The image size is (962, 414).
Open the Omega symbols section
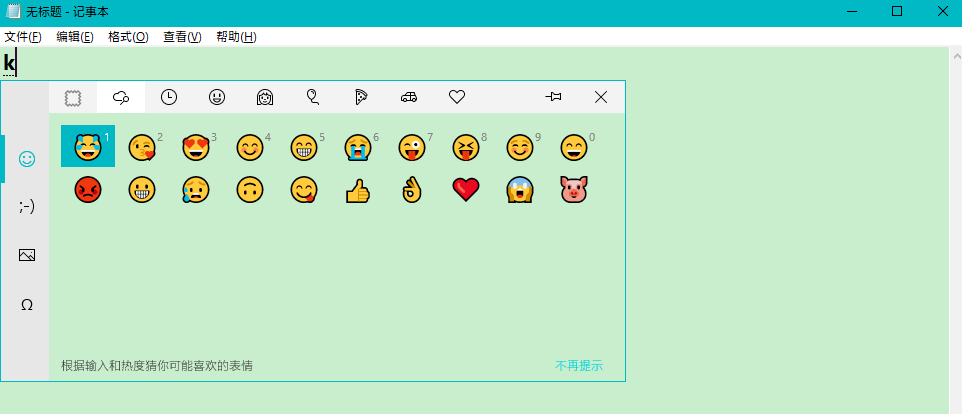(27, 304)
